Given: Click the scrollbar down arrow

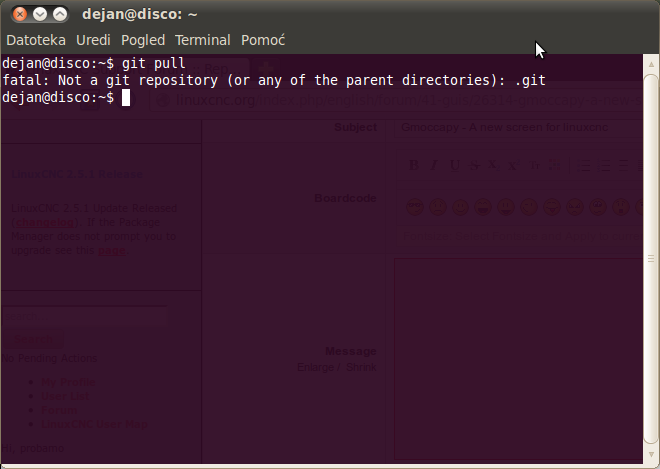Looking at the screenshot, I should click(x=651, y=454).
